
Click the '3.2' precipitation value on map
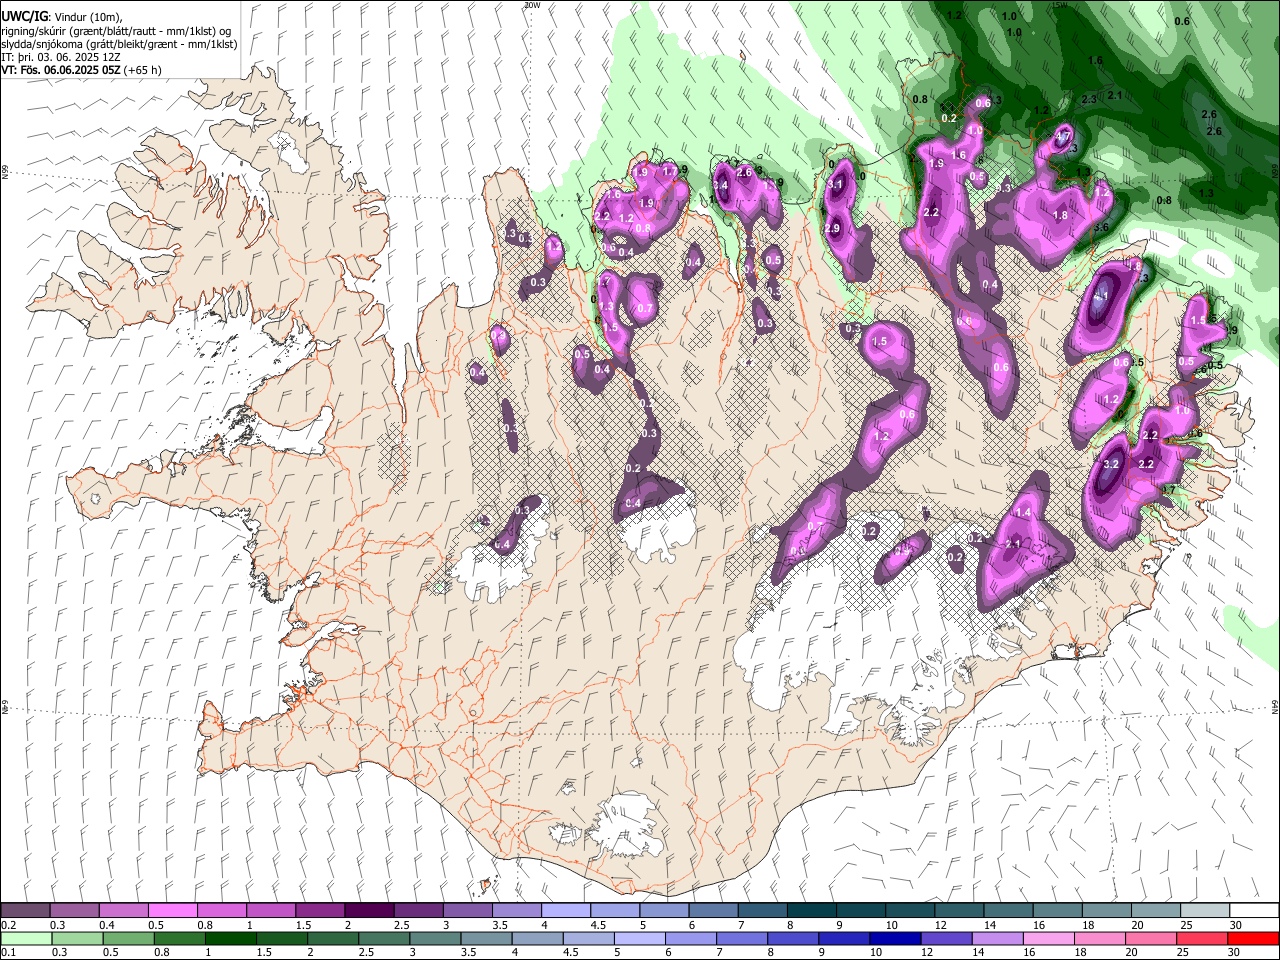click(x=1111, y=464)
